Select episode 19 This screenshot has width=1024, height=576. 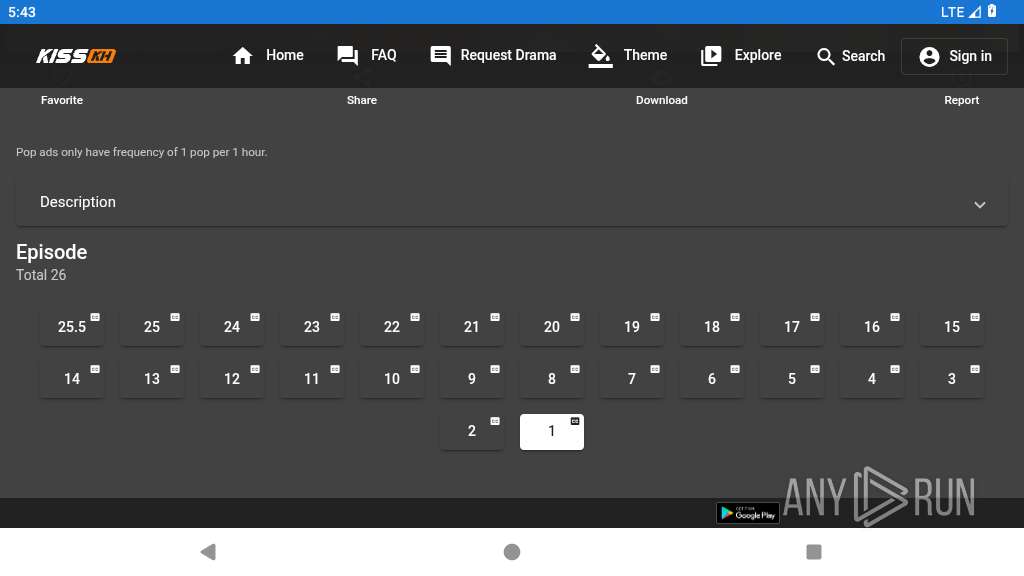[x=632, y=327]
